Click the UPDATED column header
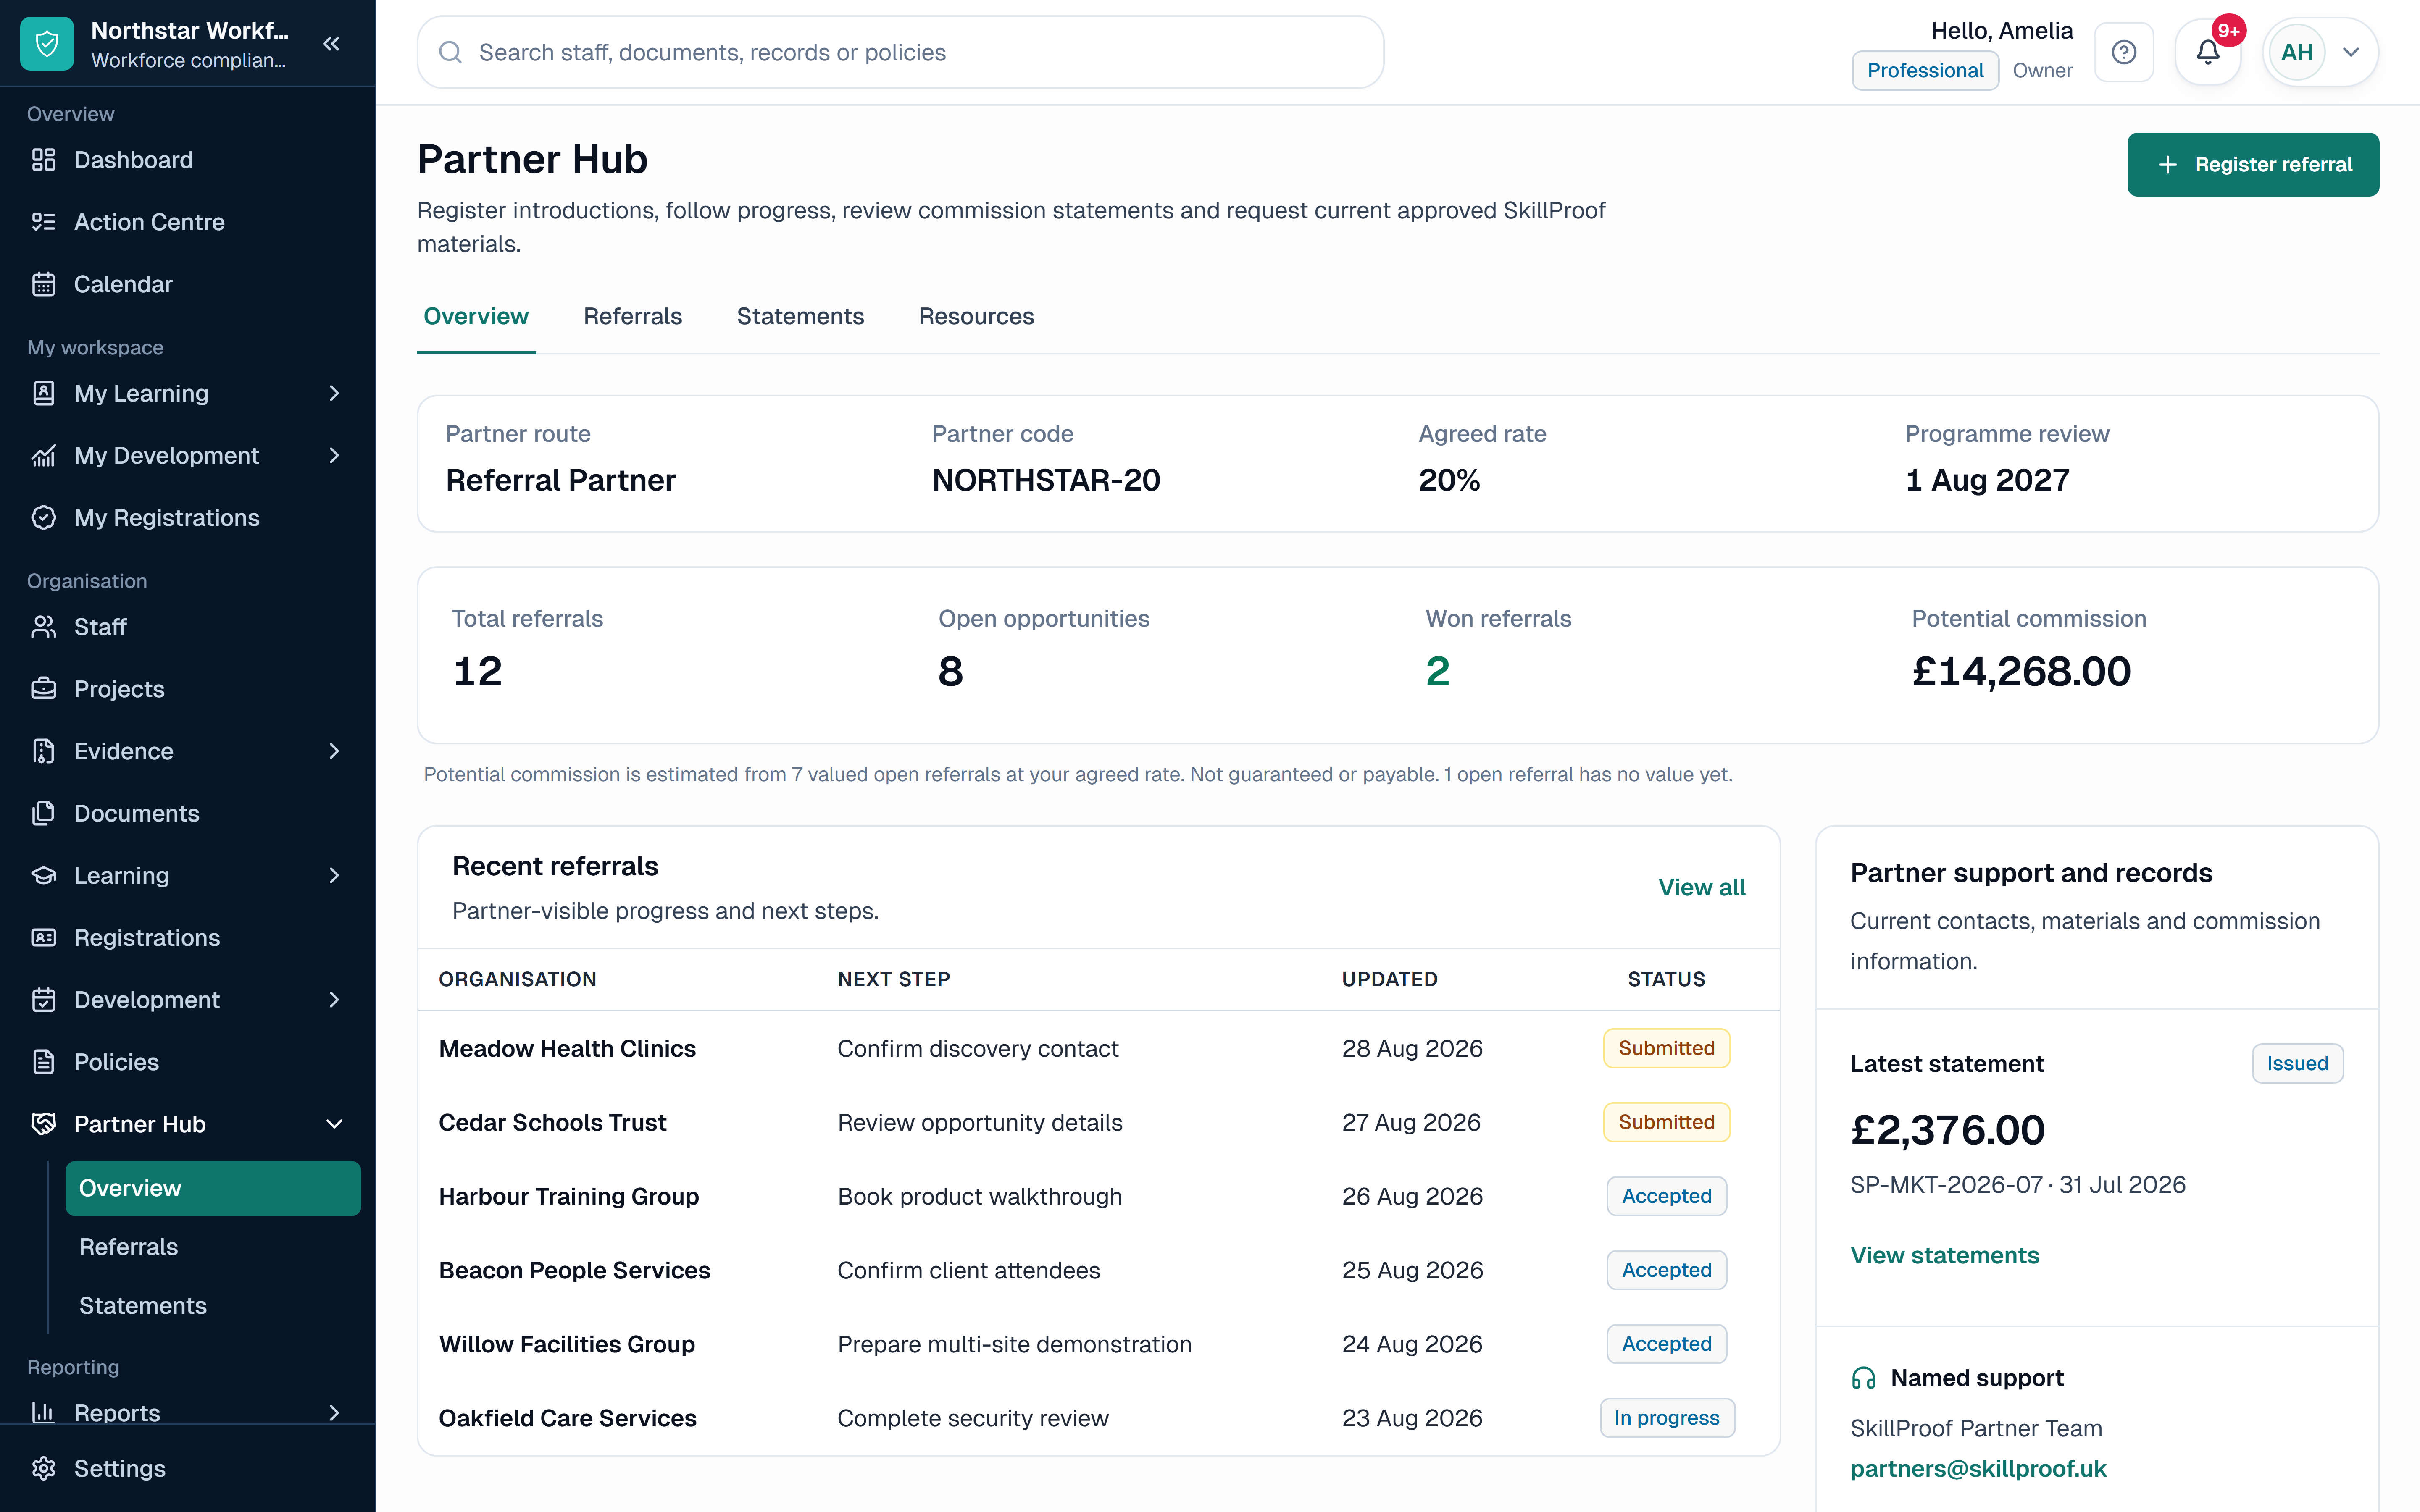Viewport: 2420px width, 1512px height. 1389,980
